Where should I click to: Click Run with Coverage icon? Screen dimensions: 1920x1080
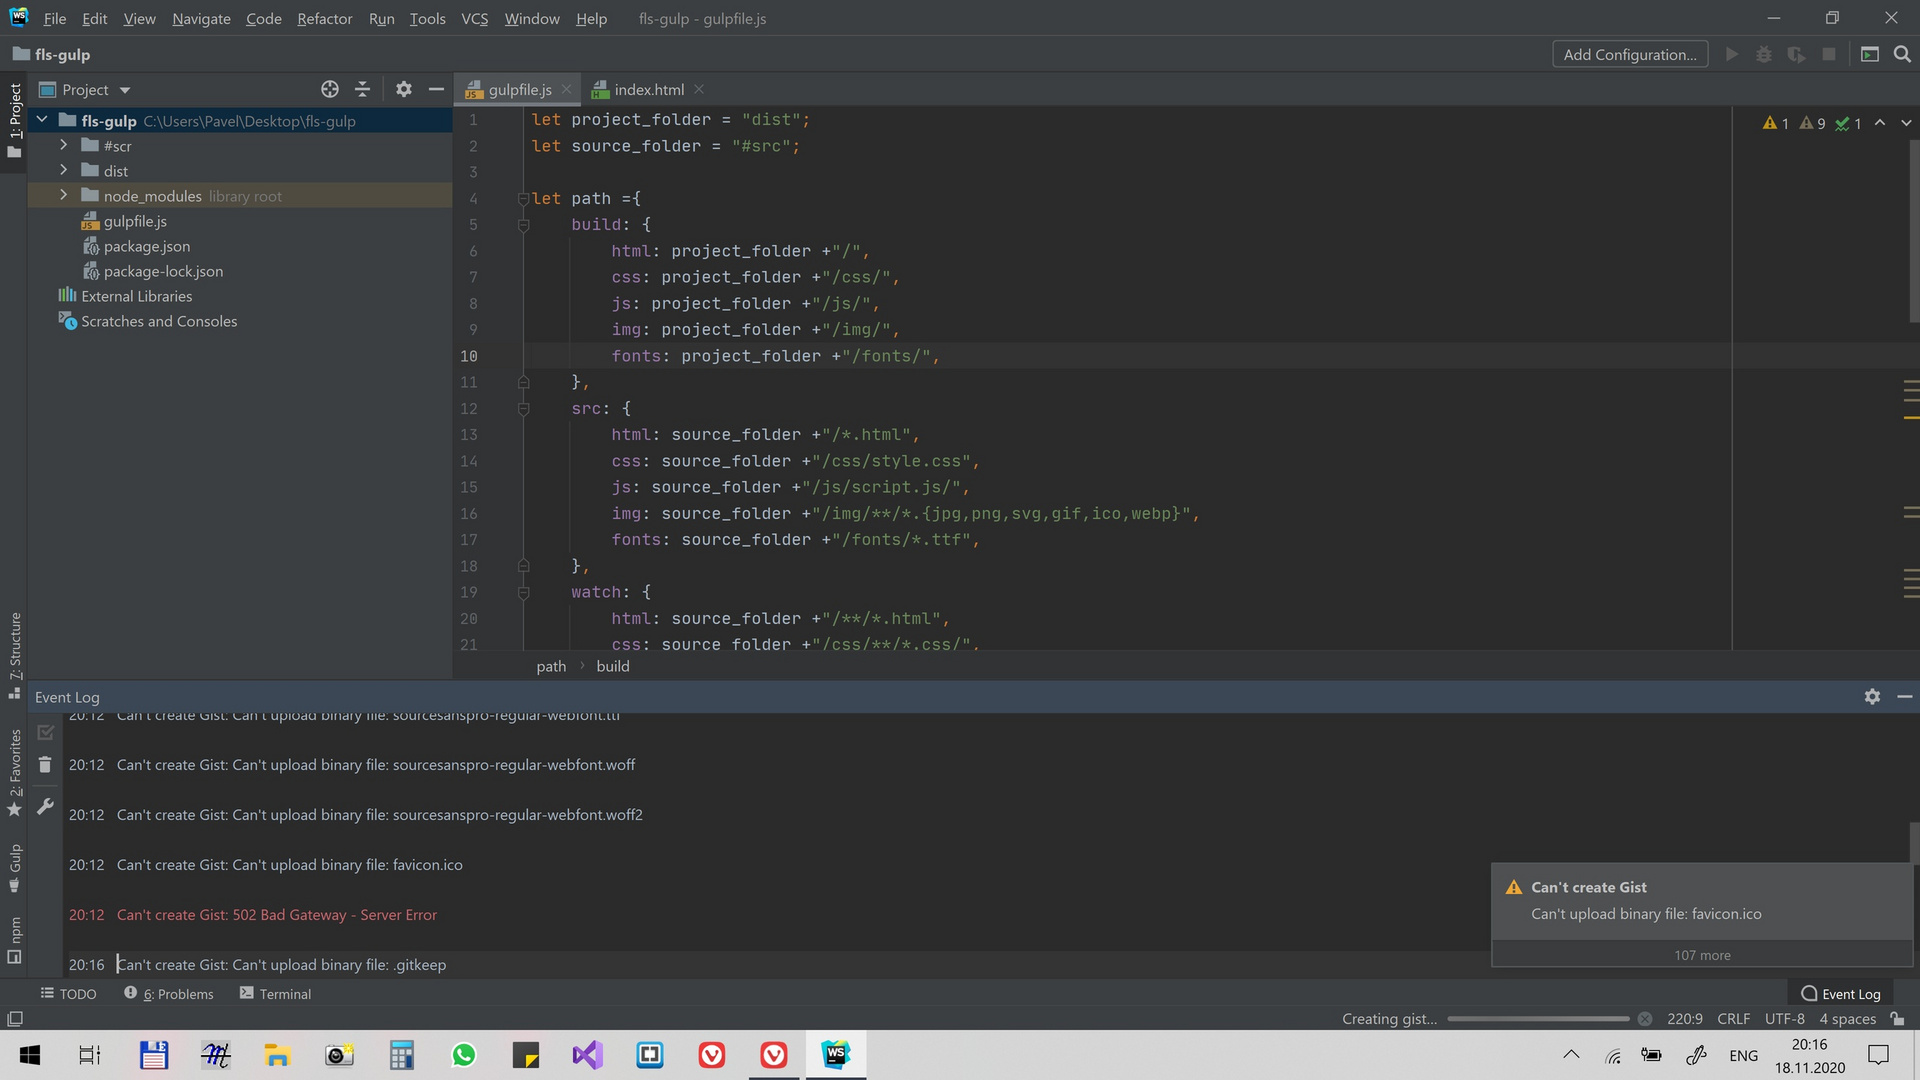pyautogui.click(x=1796, y=54)
